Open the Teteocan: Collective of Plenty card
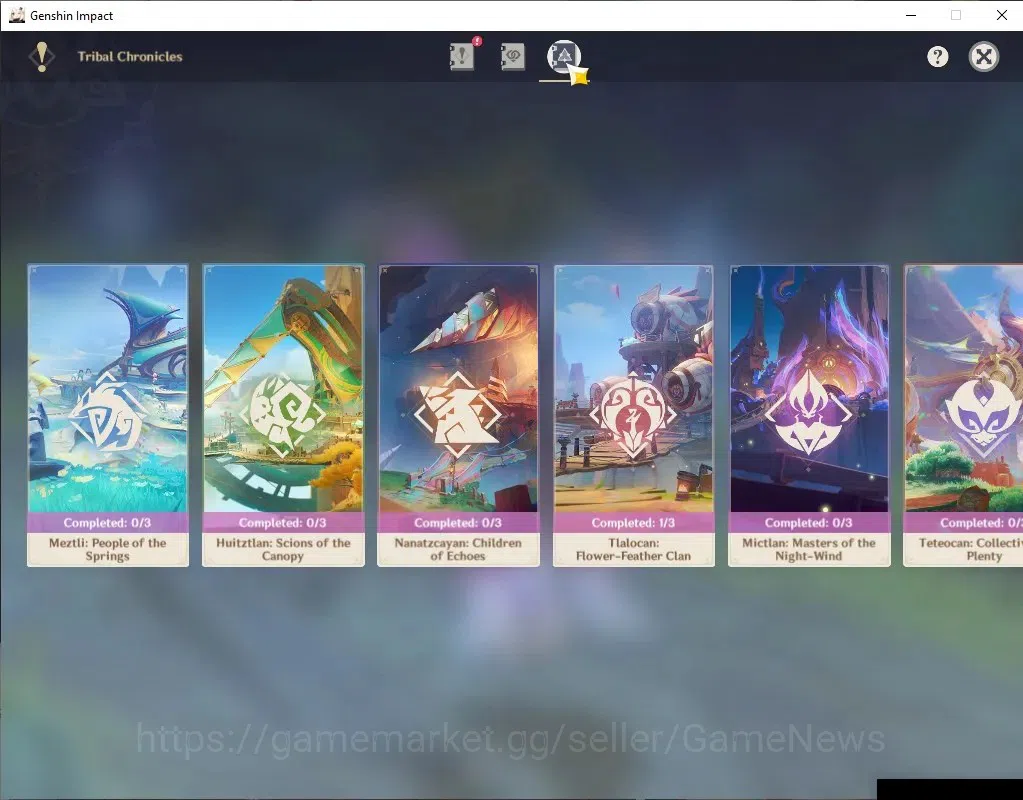 963,415
